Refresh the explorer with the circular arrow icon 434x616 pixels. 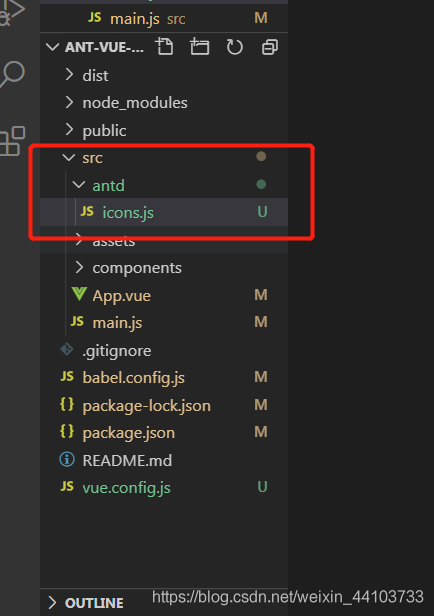click(234, 47)
